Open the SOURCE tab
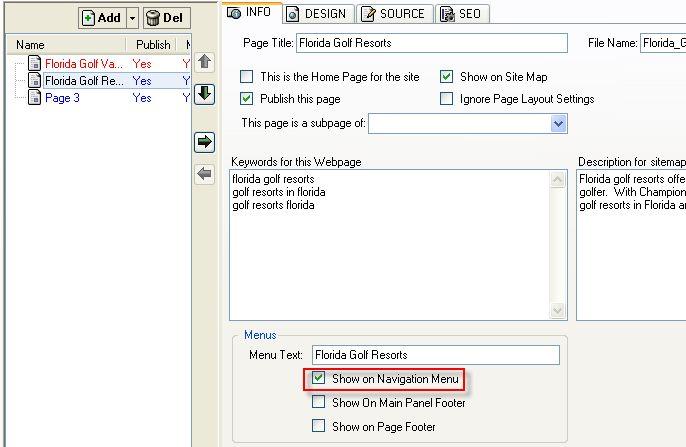 [x=393, y=13]
